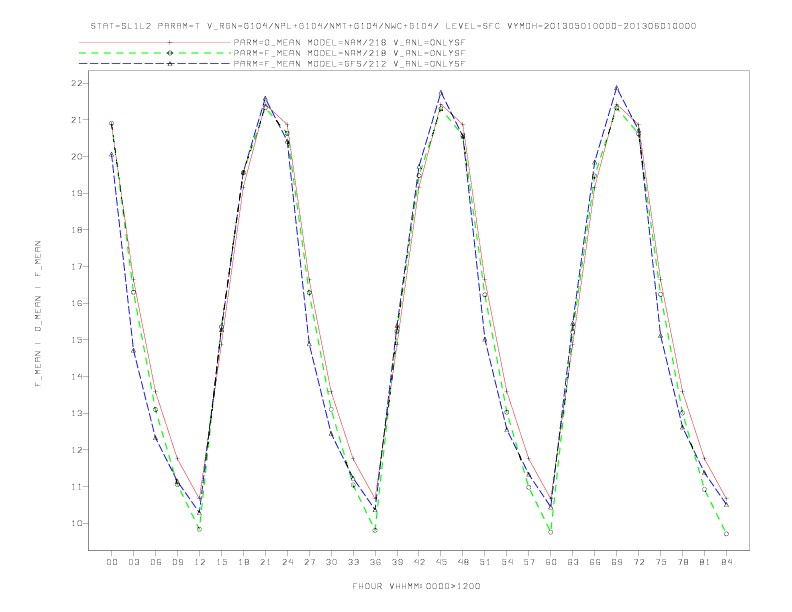Click y-axis tick label 22
Viewport: 792px width, 612px height.
76,83
